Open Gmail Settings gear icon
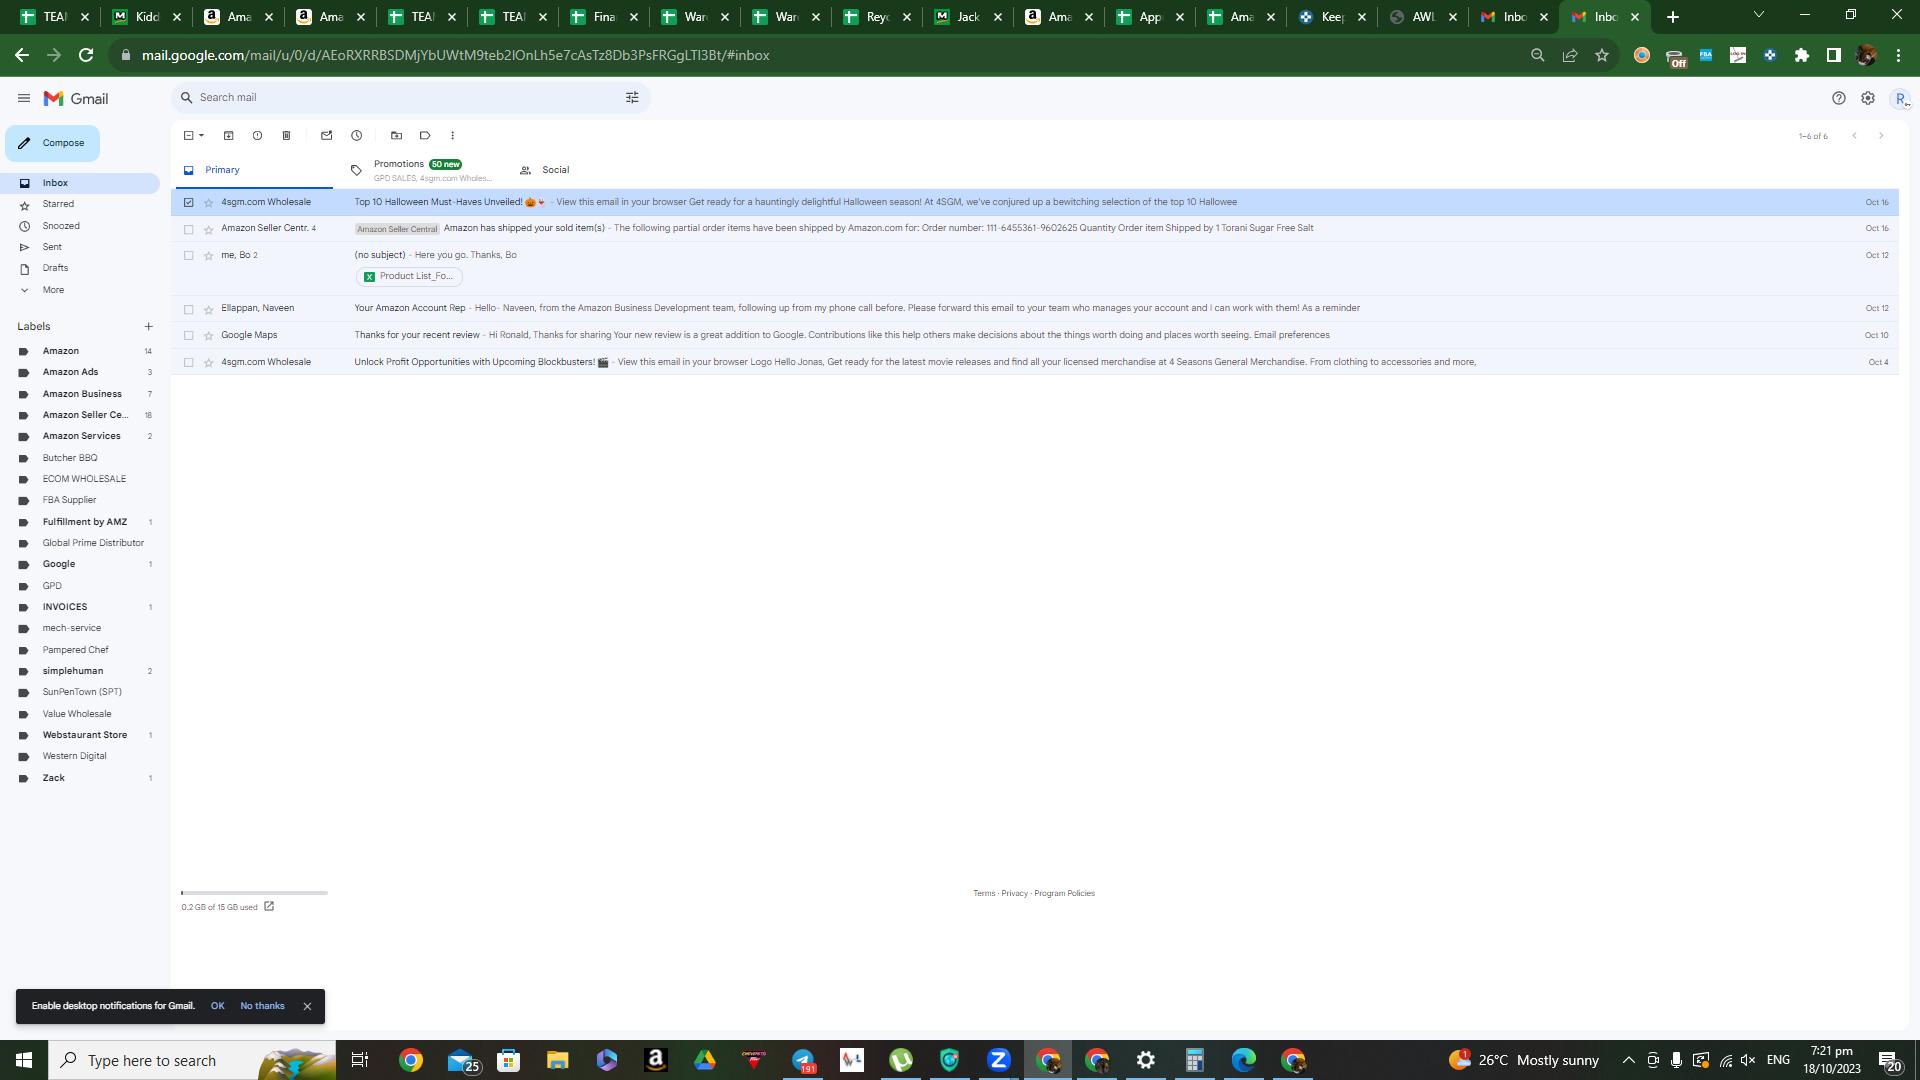The width and height of the screenshot is (1920, 1080). tap(1868, 98)
